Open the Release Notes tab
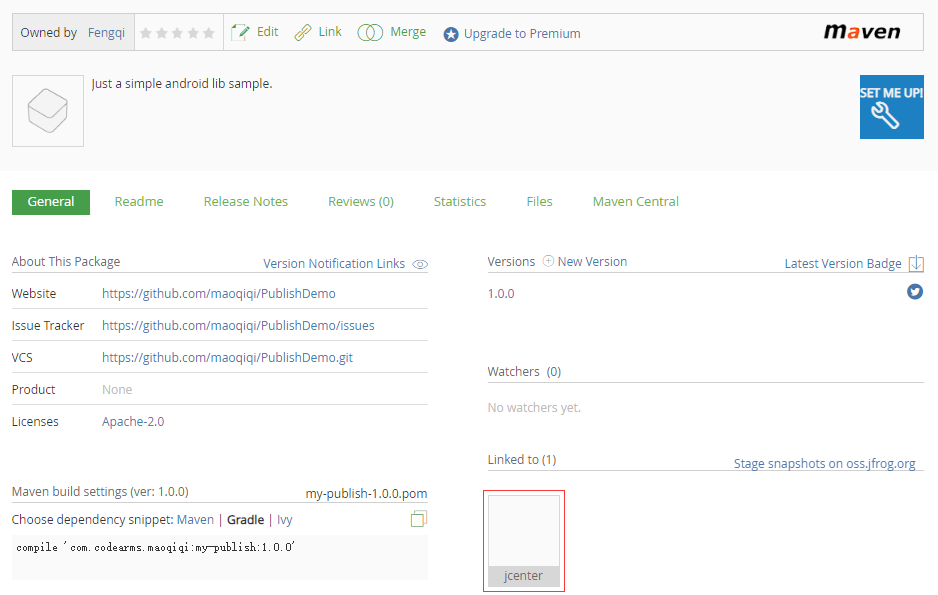 pos(245,202)
